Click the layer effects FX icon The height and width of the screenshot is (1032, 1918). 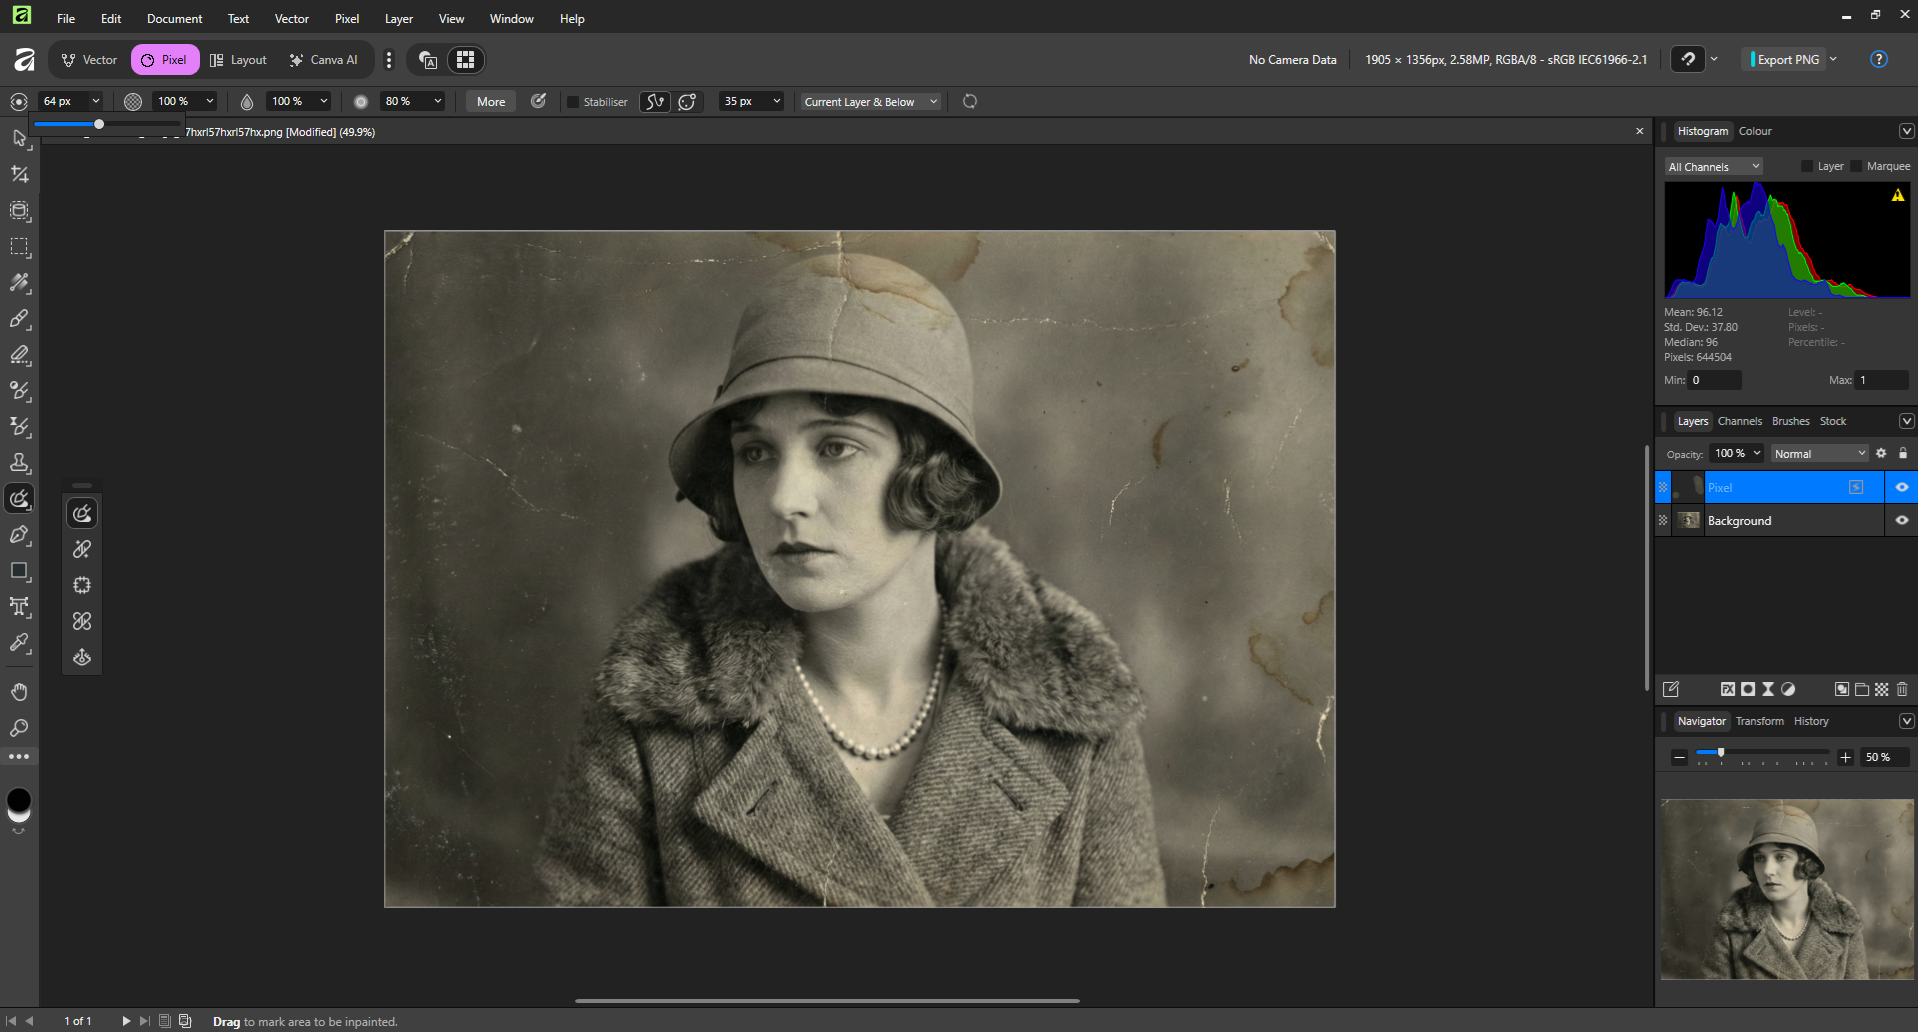[1727, 689]
